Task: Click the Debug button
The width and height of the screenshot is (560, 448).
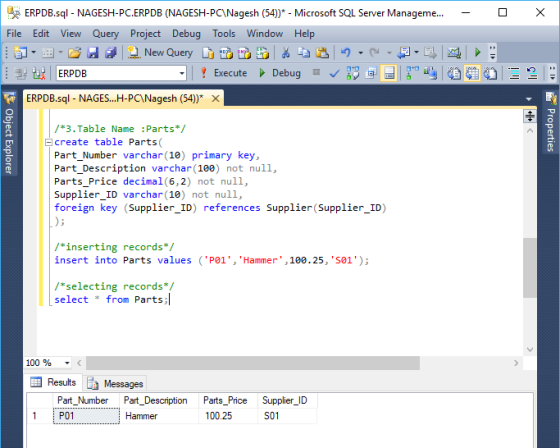Action: point(280,73)
